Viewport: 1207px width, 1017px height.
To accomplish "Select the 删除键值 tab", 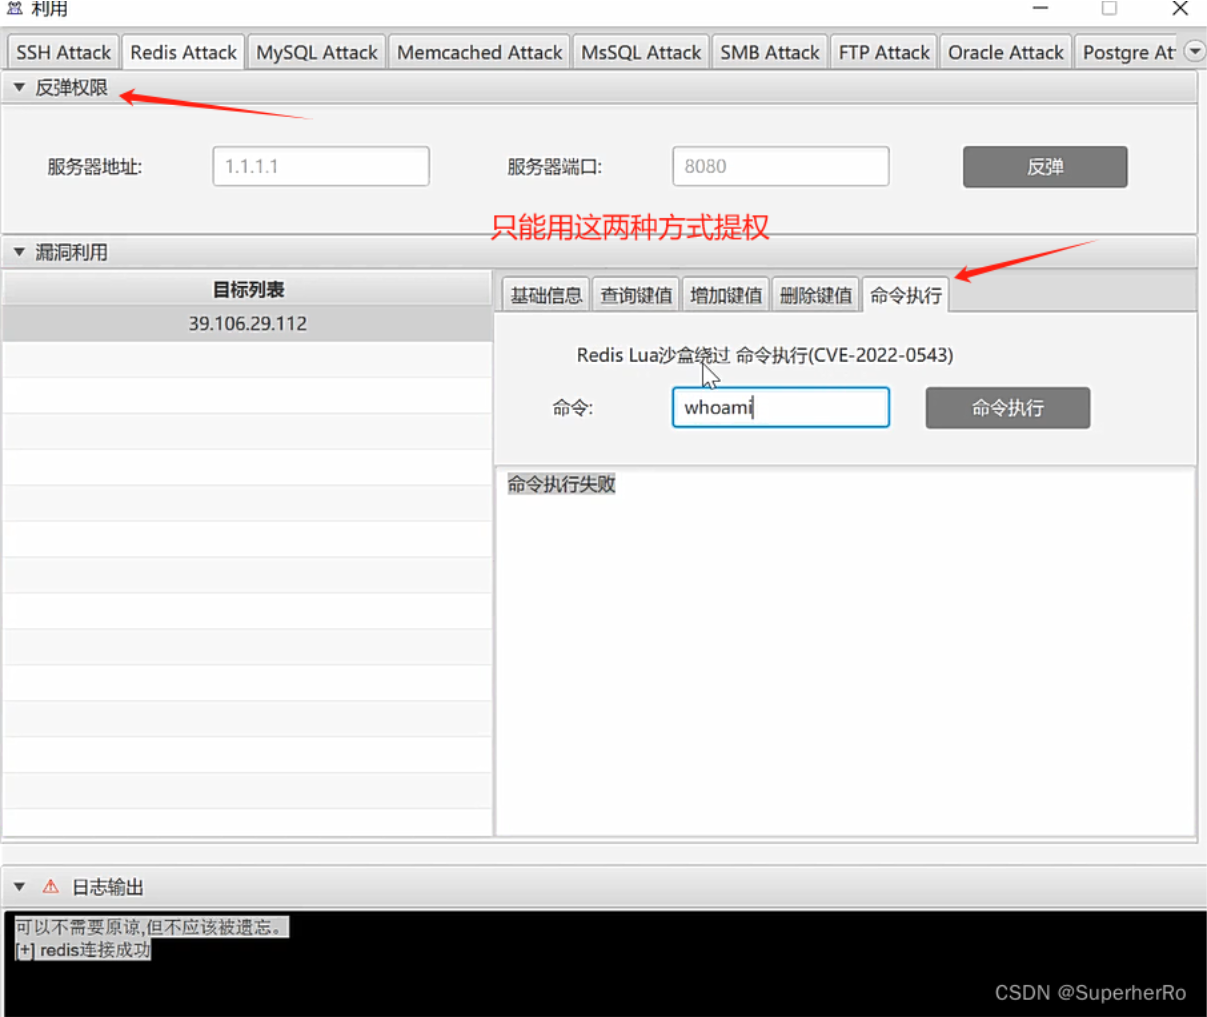I will 816,295.
